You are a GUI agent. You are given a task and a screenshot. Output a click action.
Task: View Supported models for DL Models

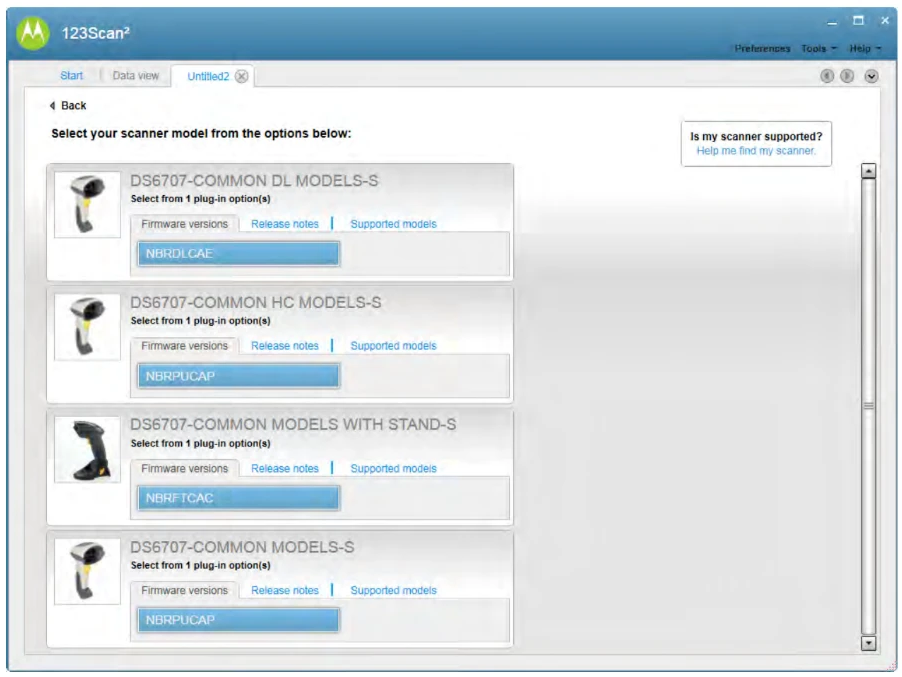pos(393,224)
